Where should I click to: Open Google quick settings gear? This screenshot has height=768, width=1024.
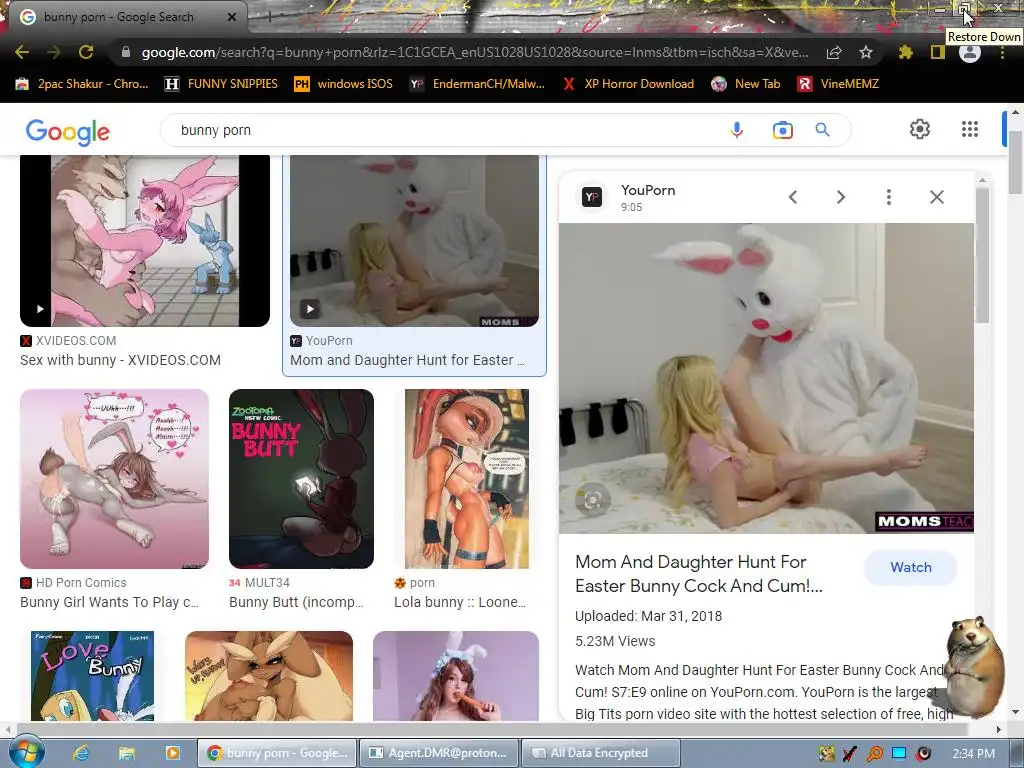[x=920, y=129]
